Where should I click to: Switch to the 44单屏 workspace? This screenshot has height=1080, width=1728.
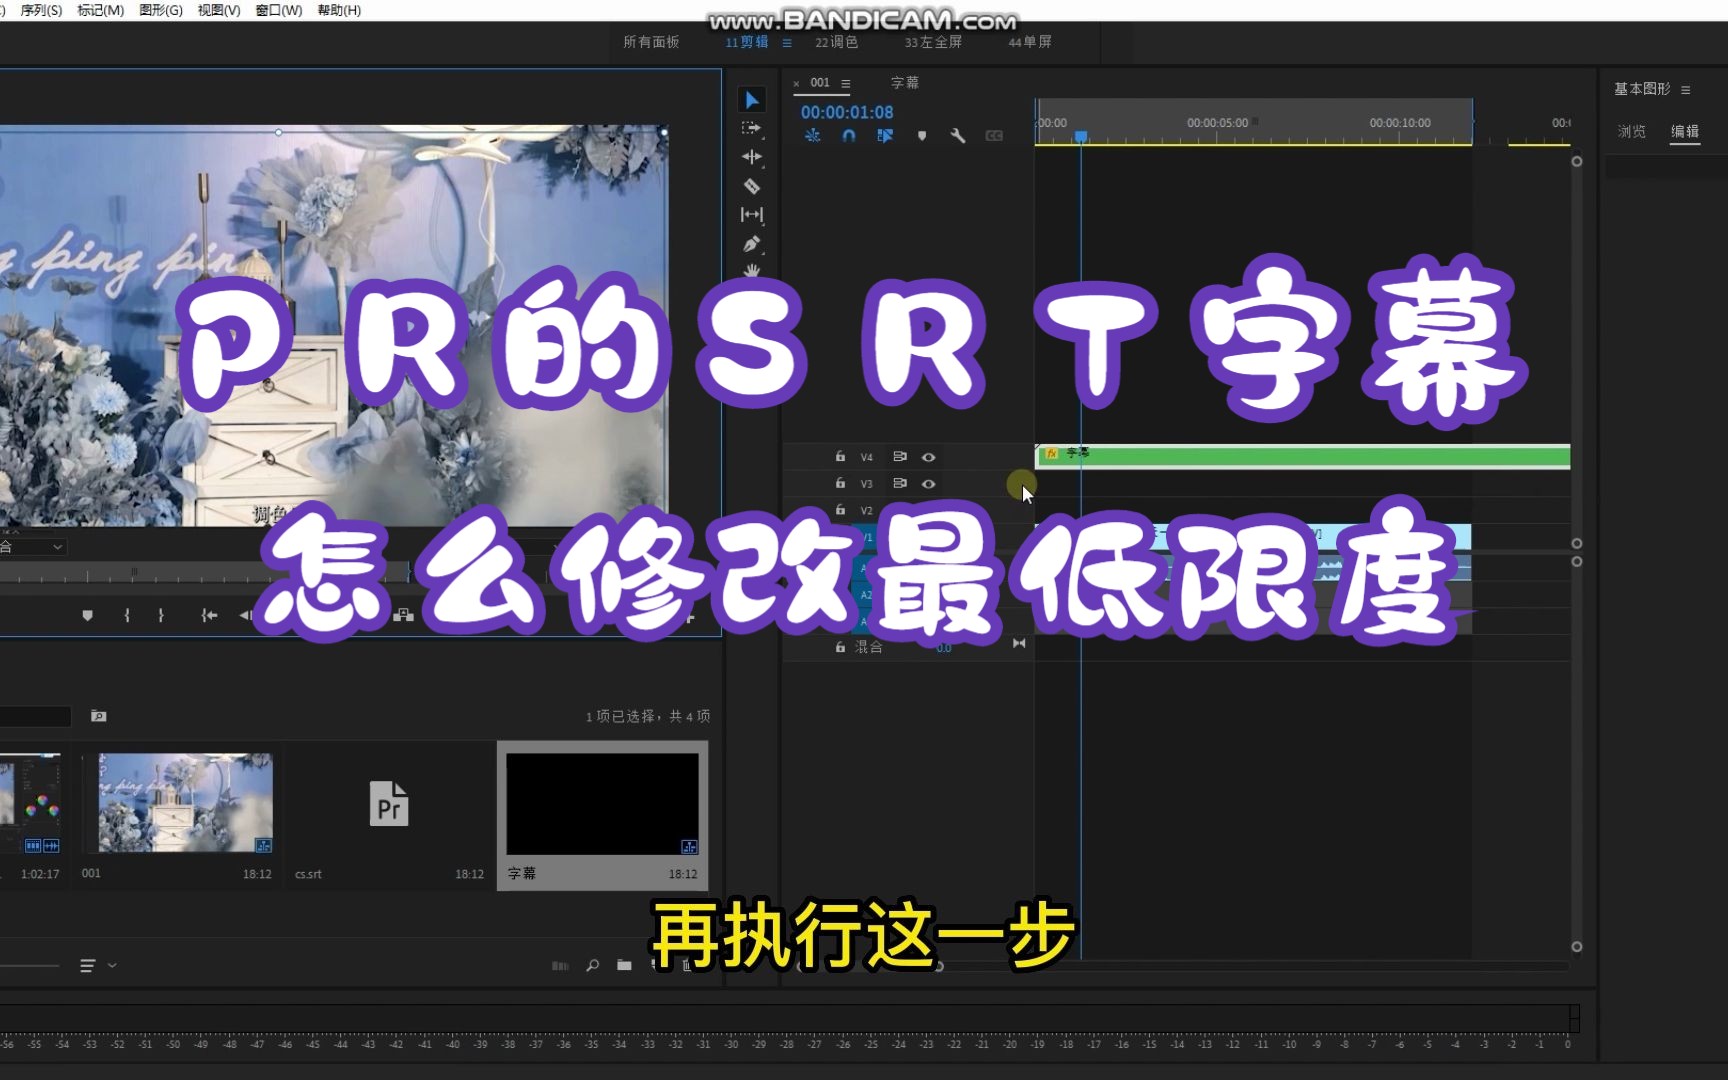click(1028, 42)
